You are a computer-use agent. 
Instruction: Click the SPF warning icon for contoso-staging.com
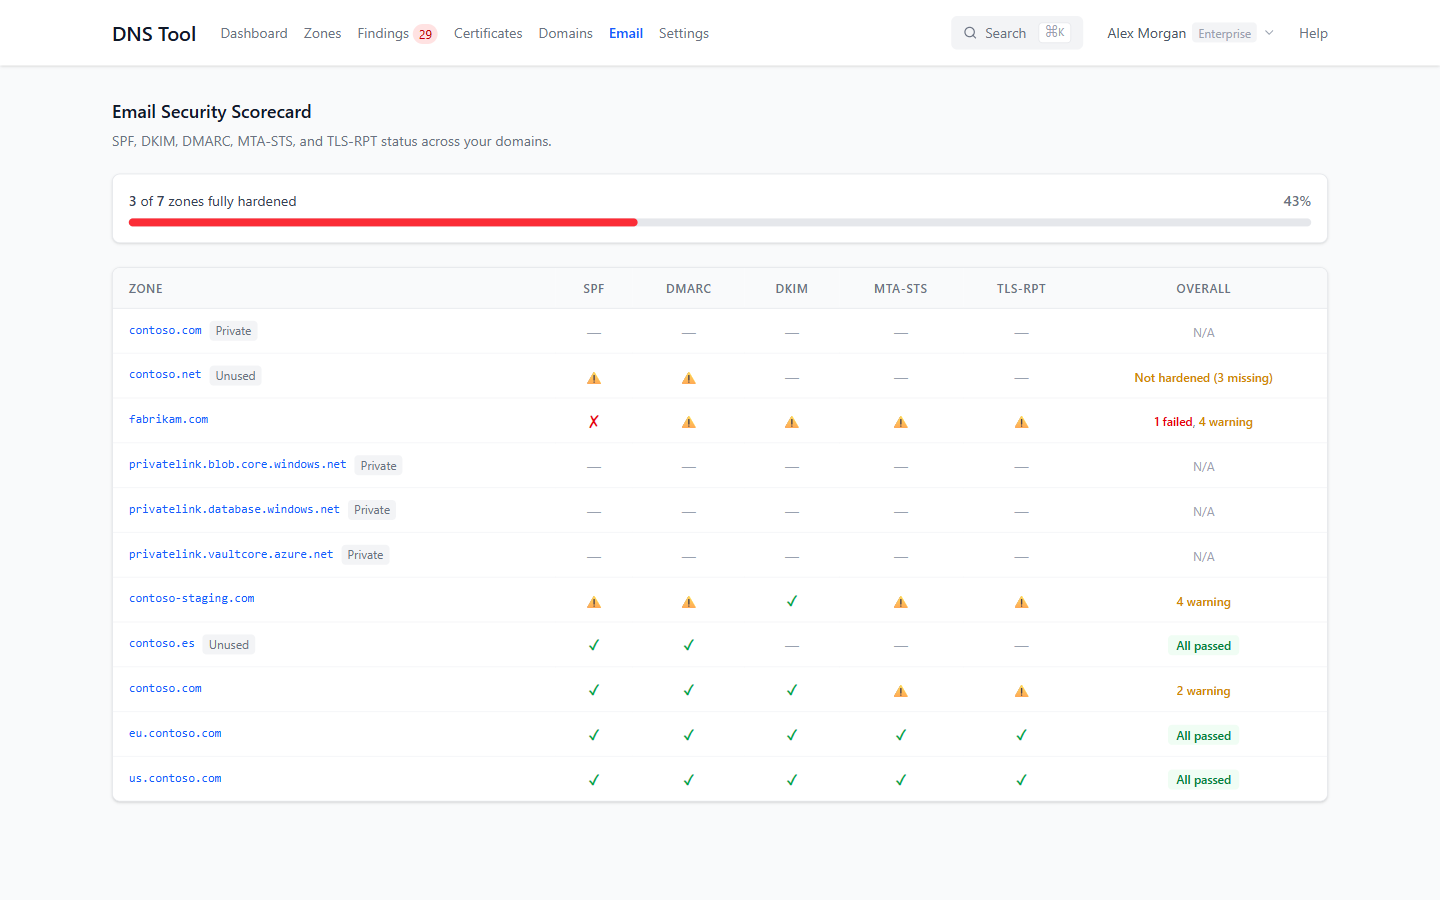[594, 602]
